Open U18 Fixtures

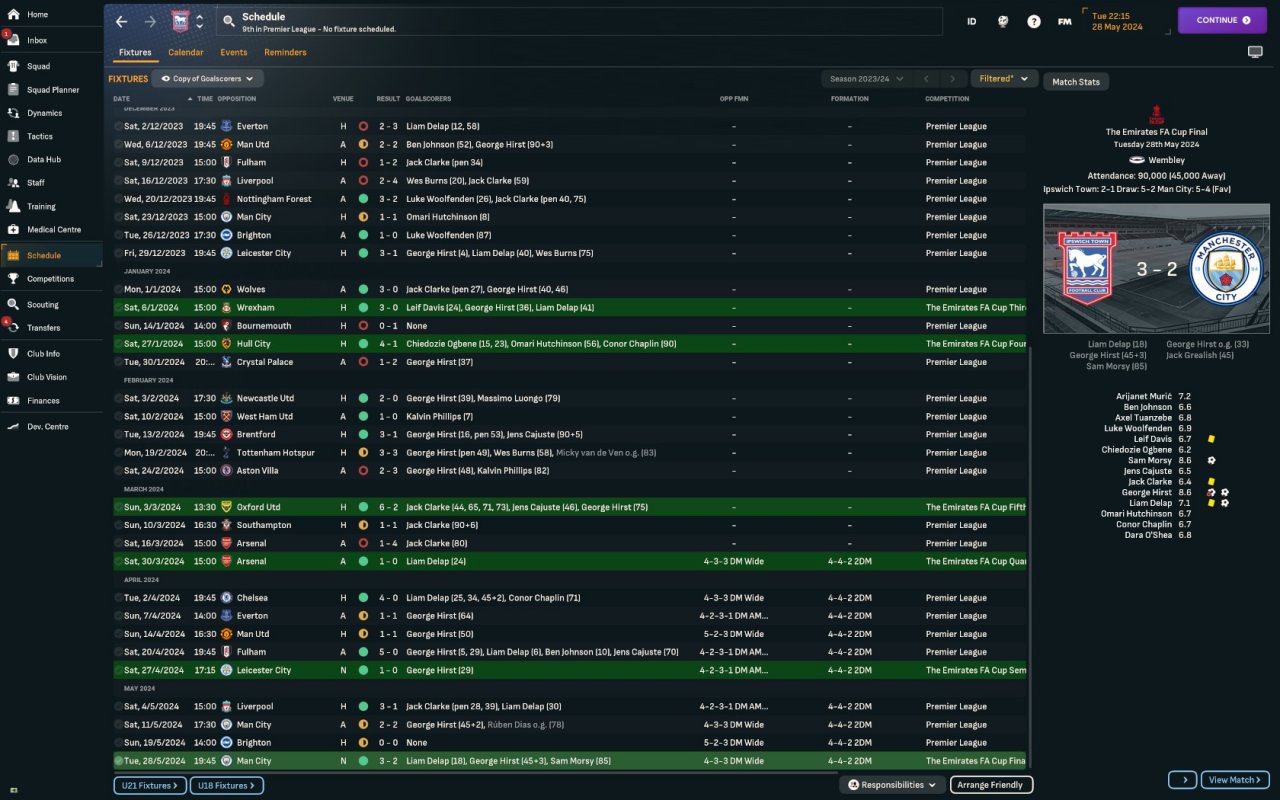click(x=226, y=786)
